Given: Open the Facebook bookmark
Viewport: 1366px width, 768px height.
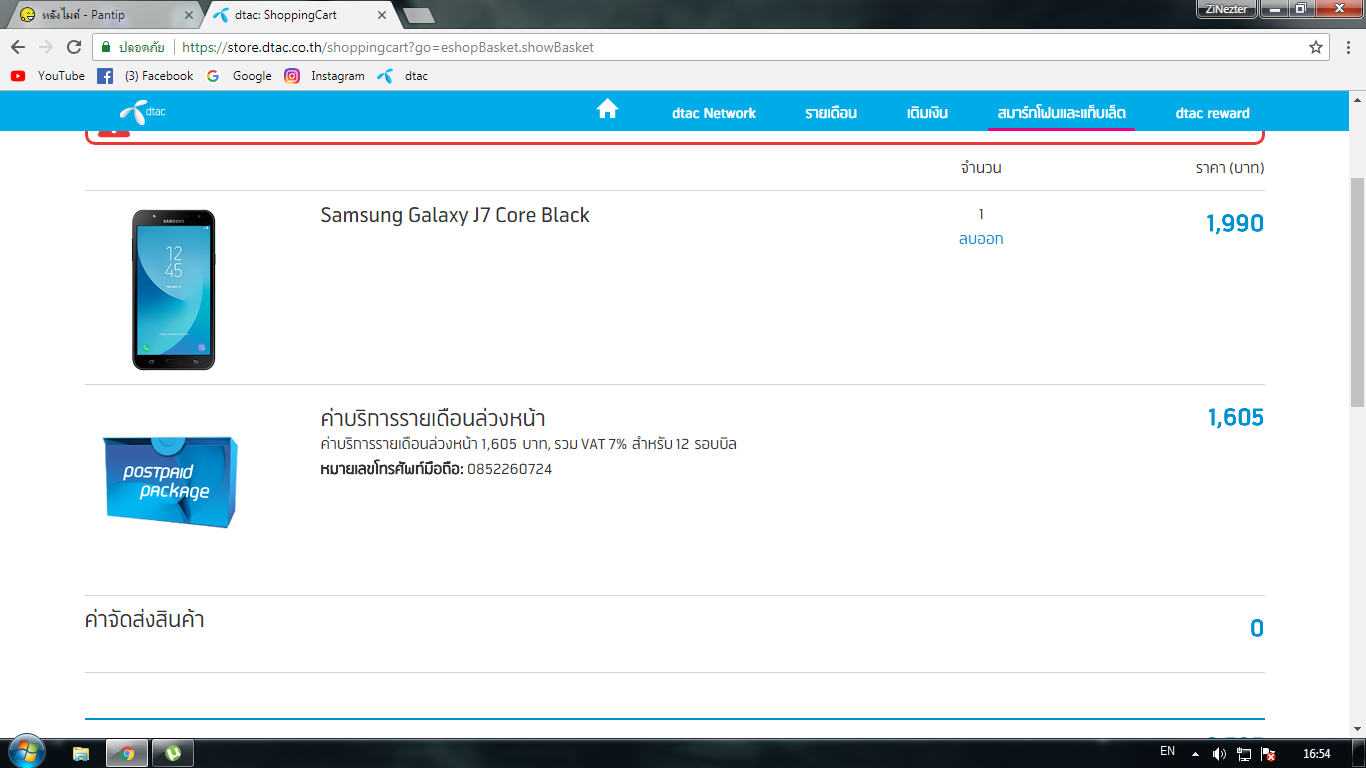Looking at the screenshot, I should (145, 76).
